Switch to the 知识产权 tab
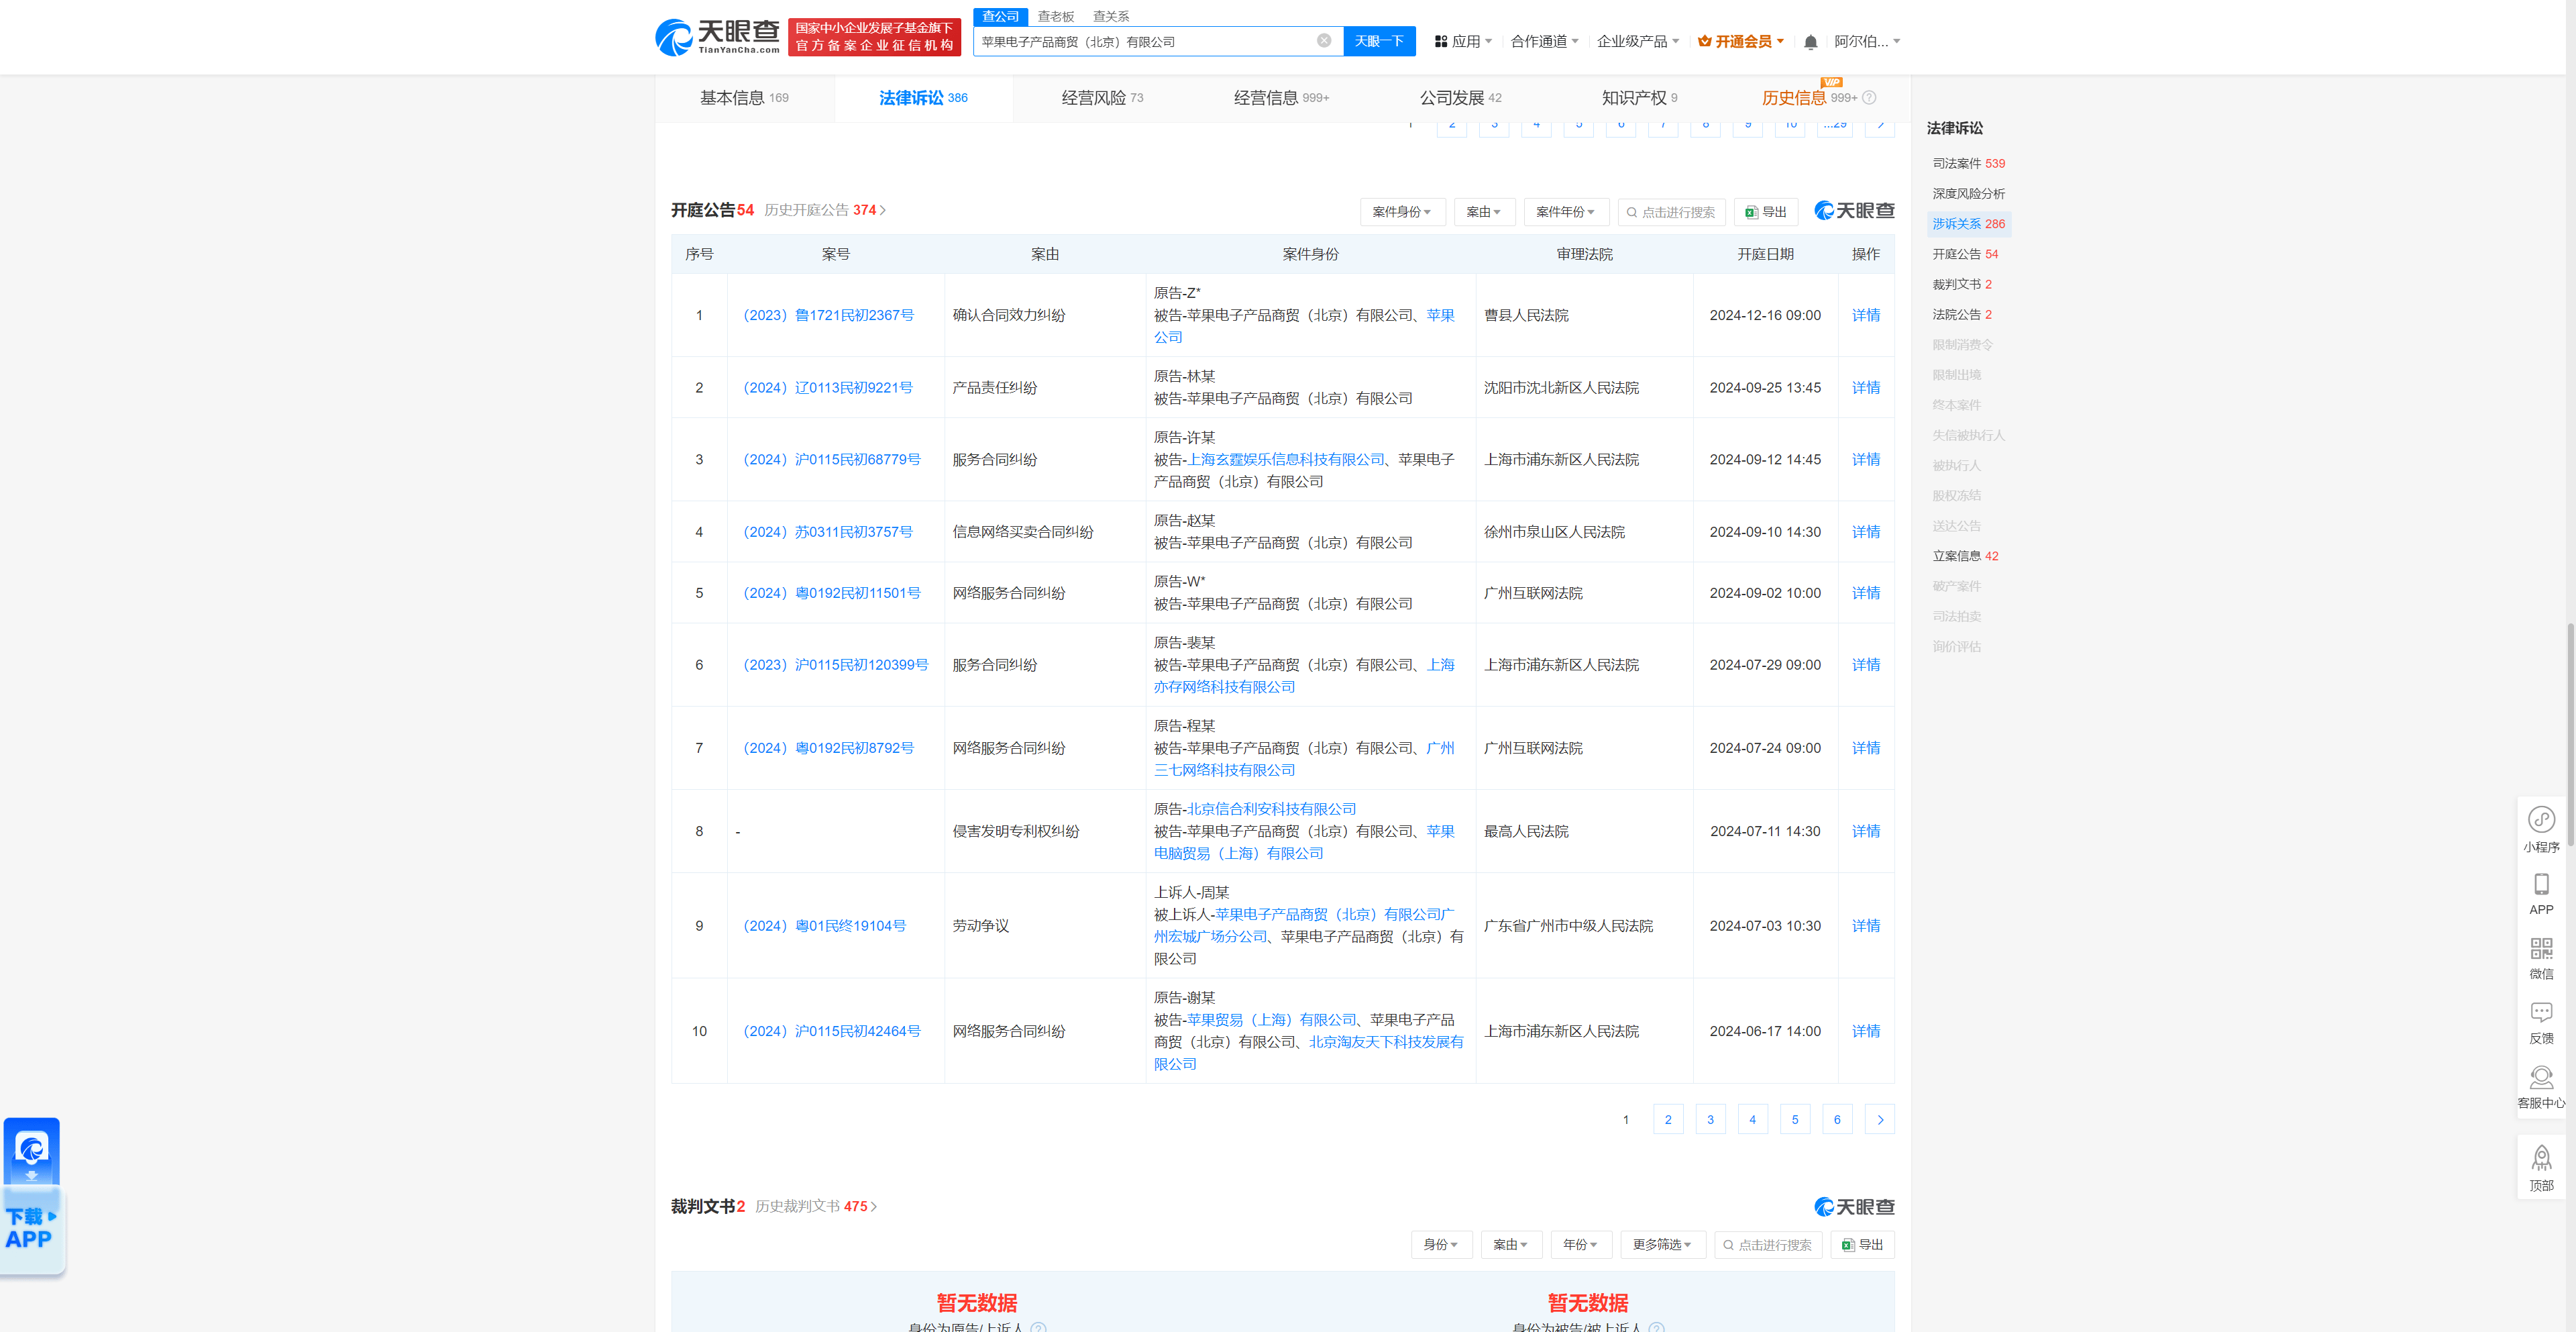 (x=1639, y=98)
